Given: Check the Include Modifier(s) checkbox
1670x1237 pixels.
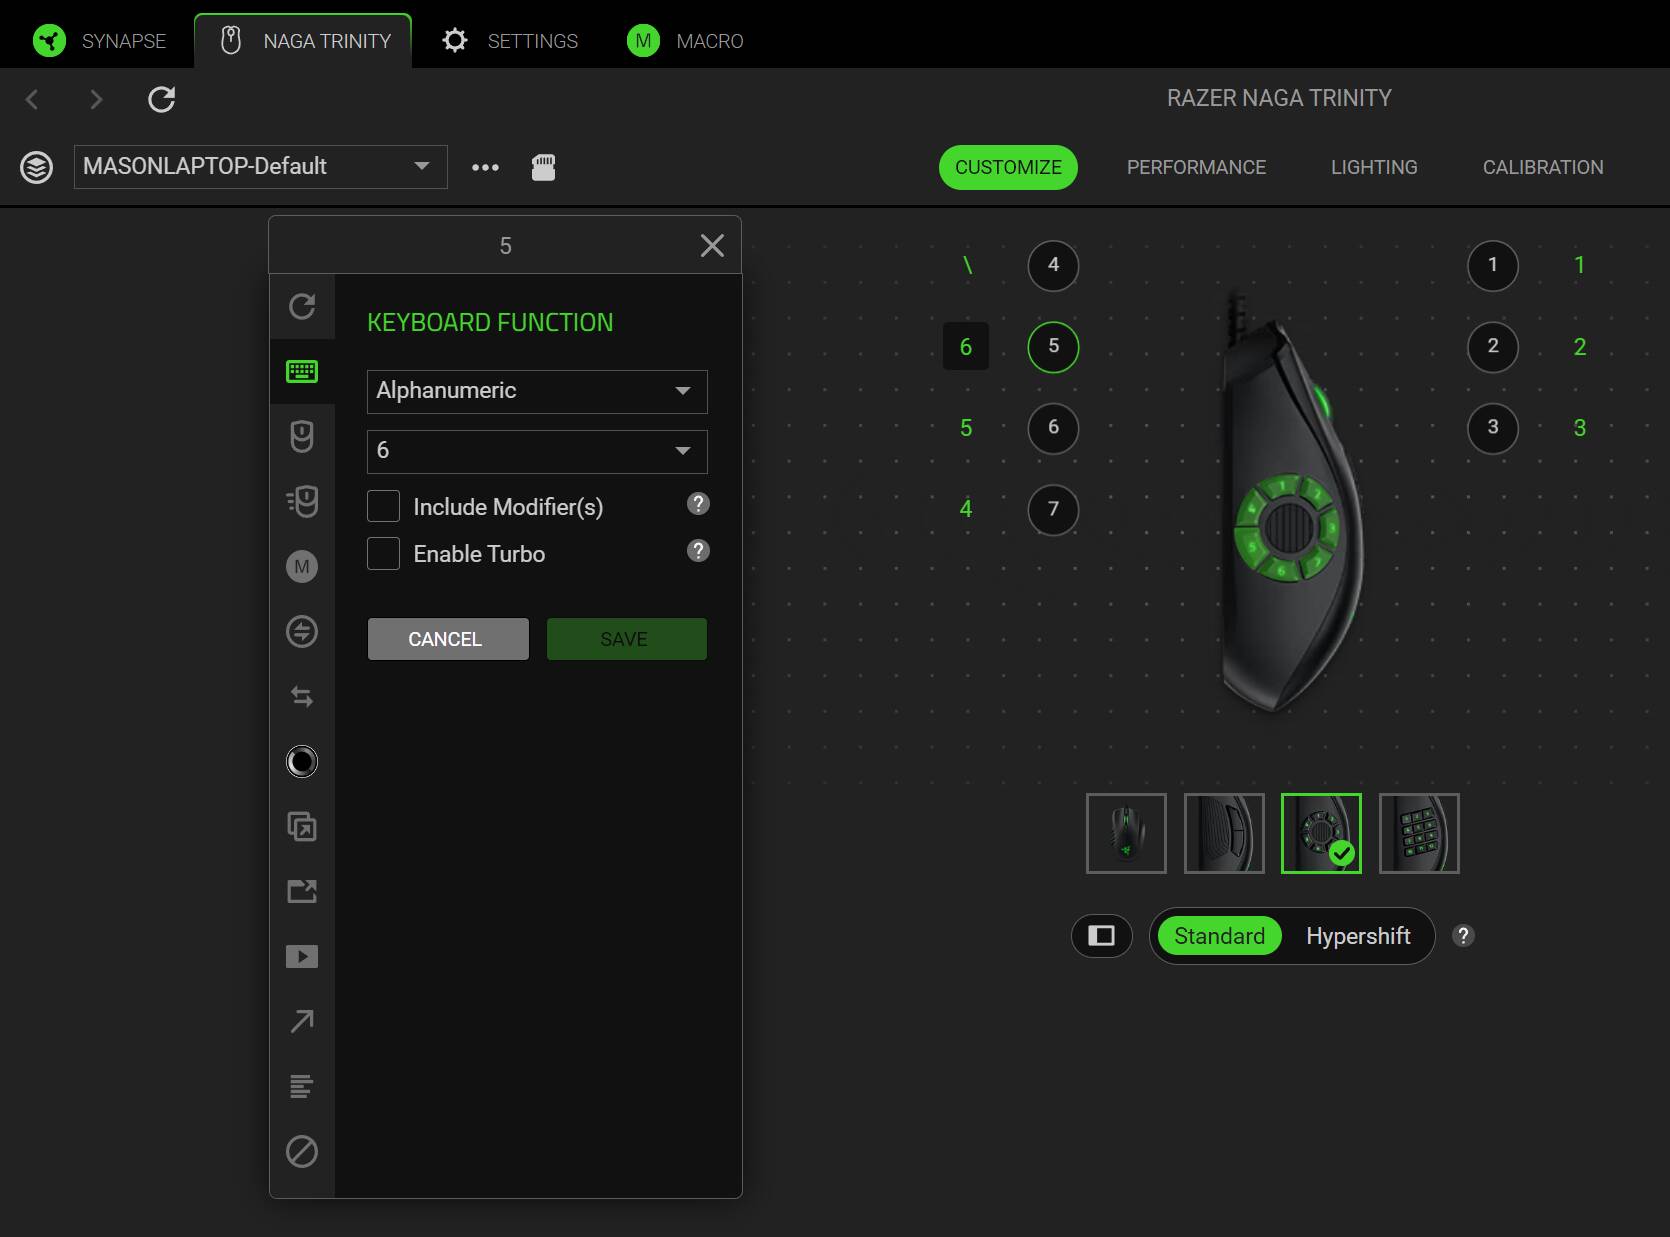Looking at the screenshot, I should tap(383, 506).
